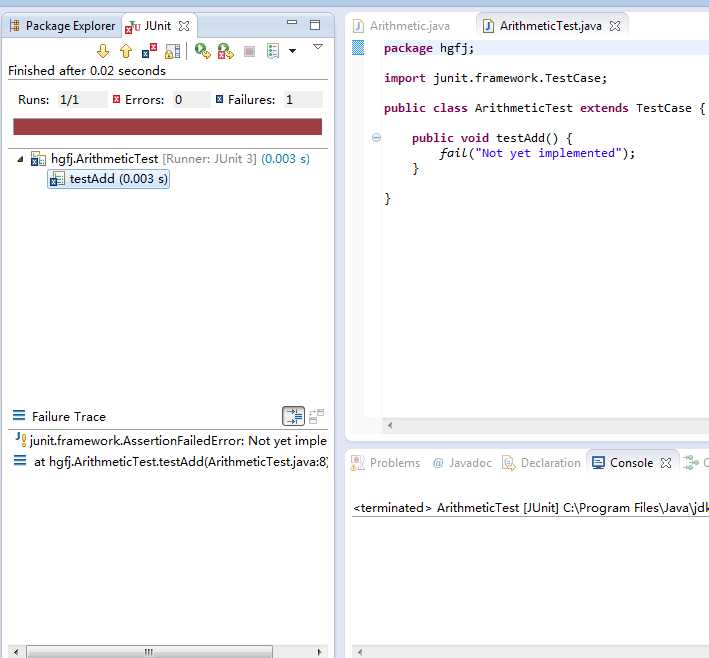Image resolution: width=709 pixels, height=658 pixels.
Task: Click editor overview ruler annotation square
Action: (358, 47)
